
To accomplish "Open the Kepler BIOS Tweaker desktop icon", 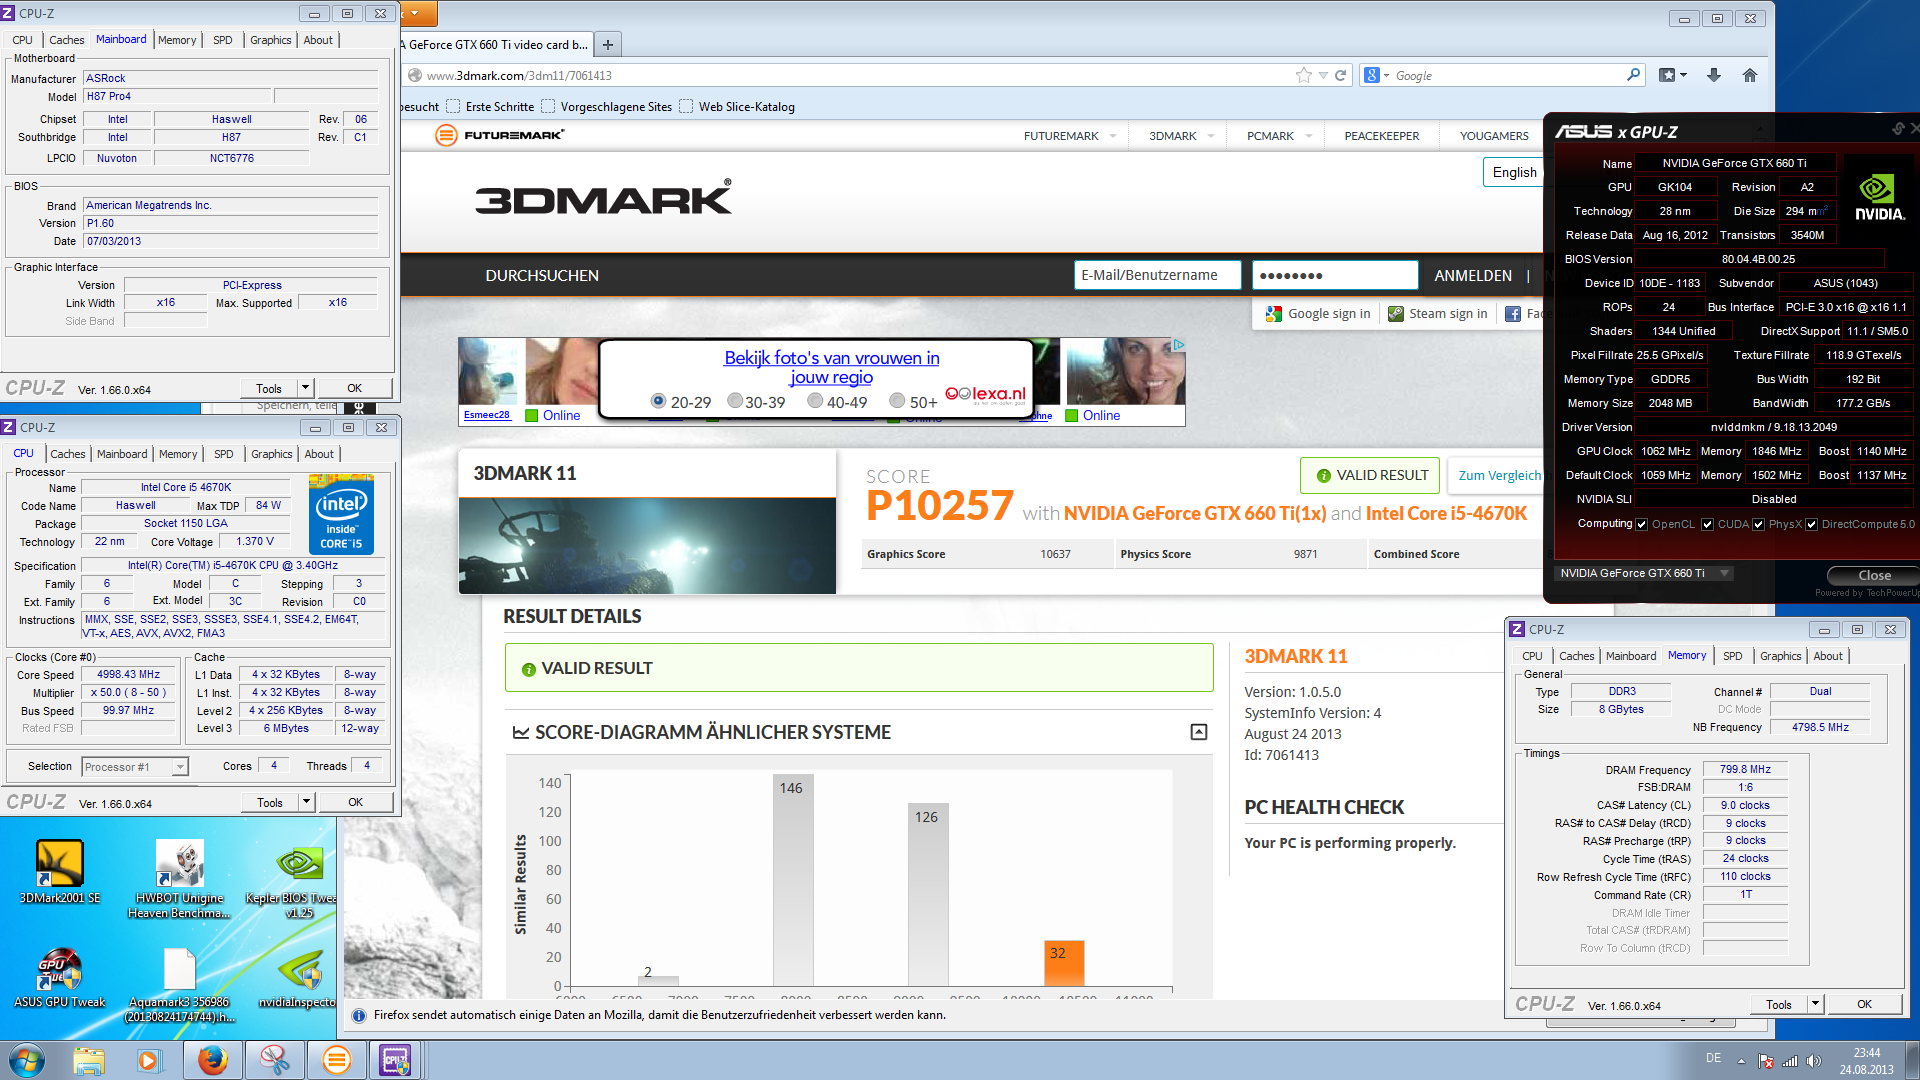I will click(x=298, y=882).
